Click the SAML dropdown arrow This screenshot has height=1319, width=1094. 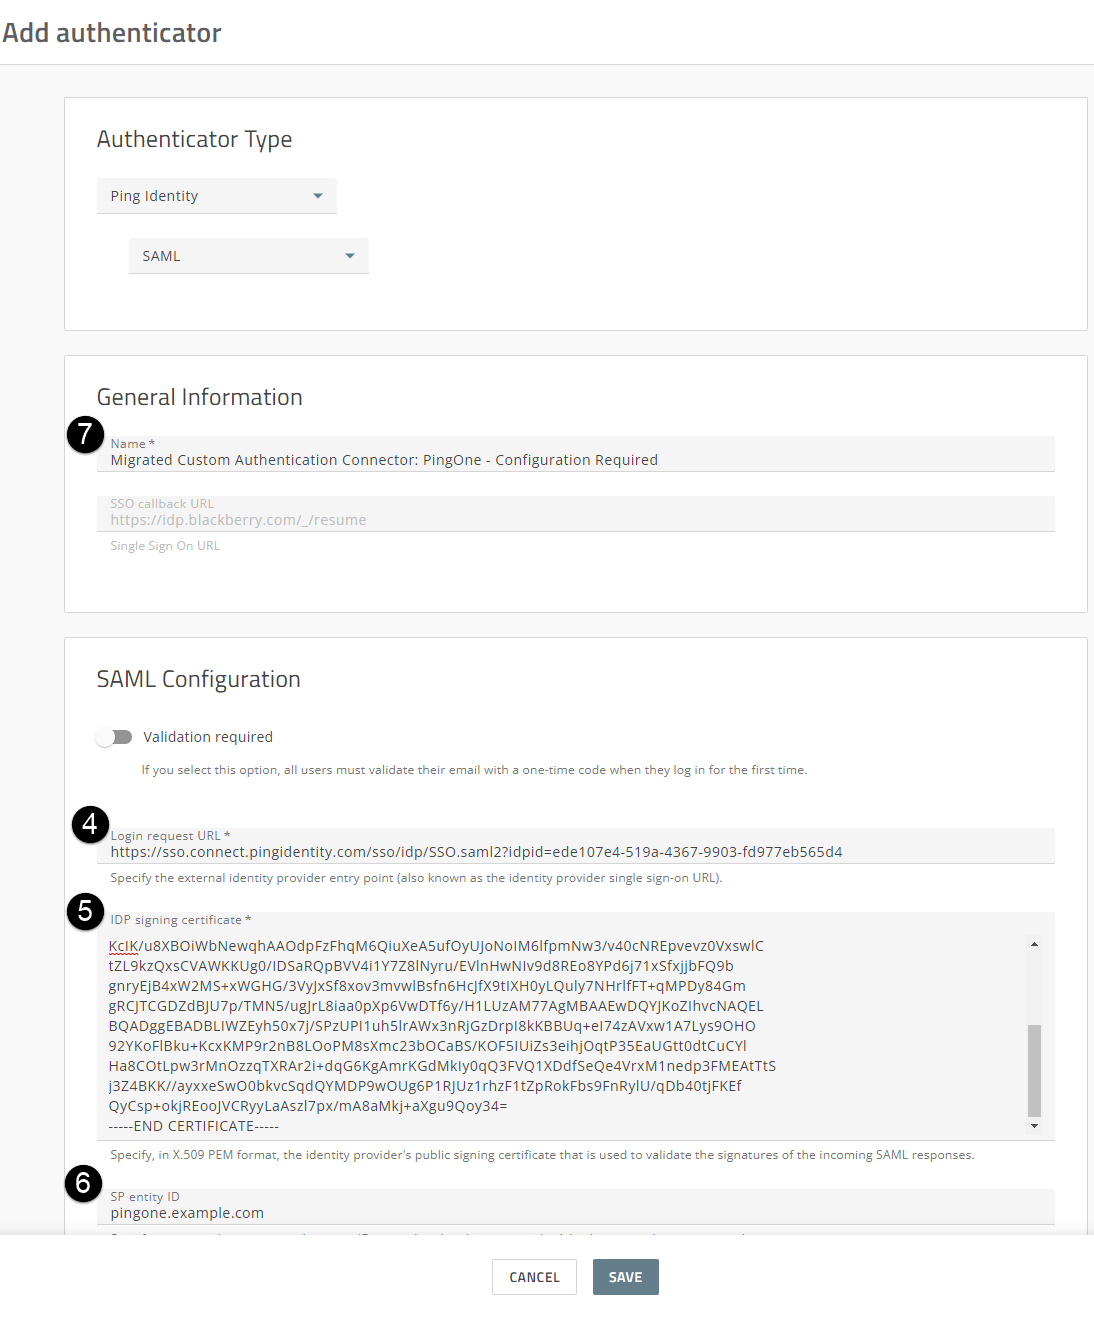pos(350,256)
